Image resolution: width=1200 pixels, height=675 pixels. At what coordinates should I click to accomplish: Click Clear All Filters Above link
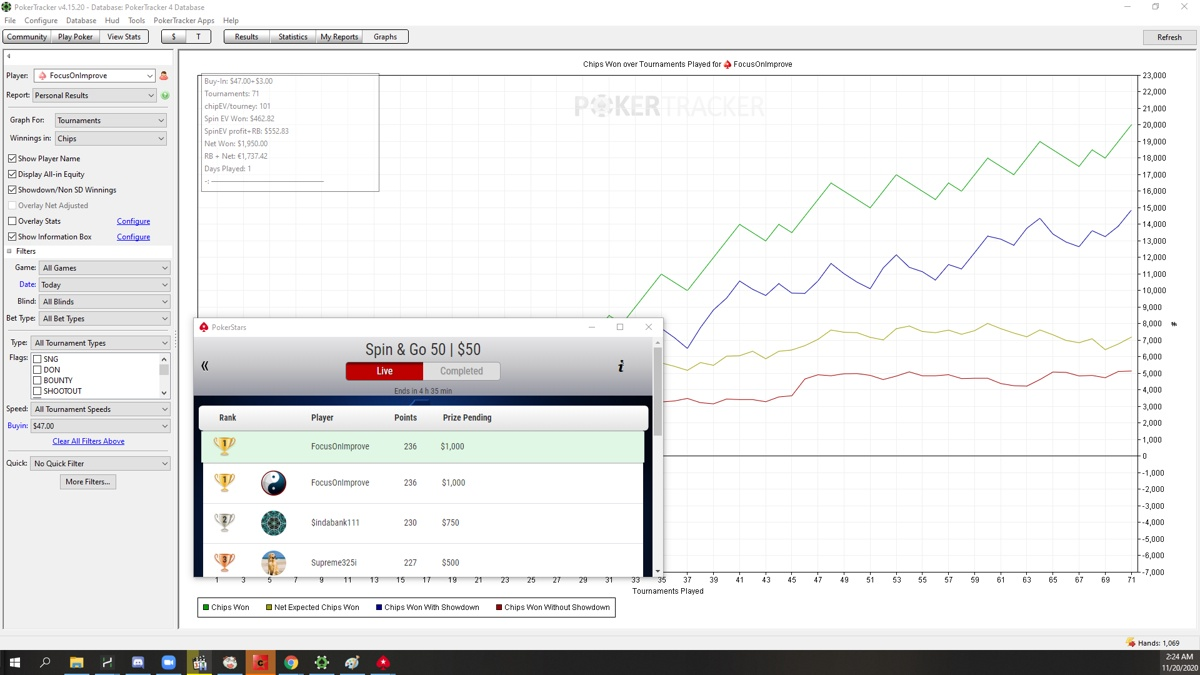tap(88, 441)
